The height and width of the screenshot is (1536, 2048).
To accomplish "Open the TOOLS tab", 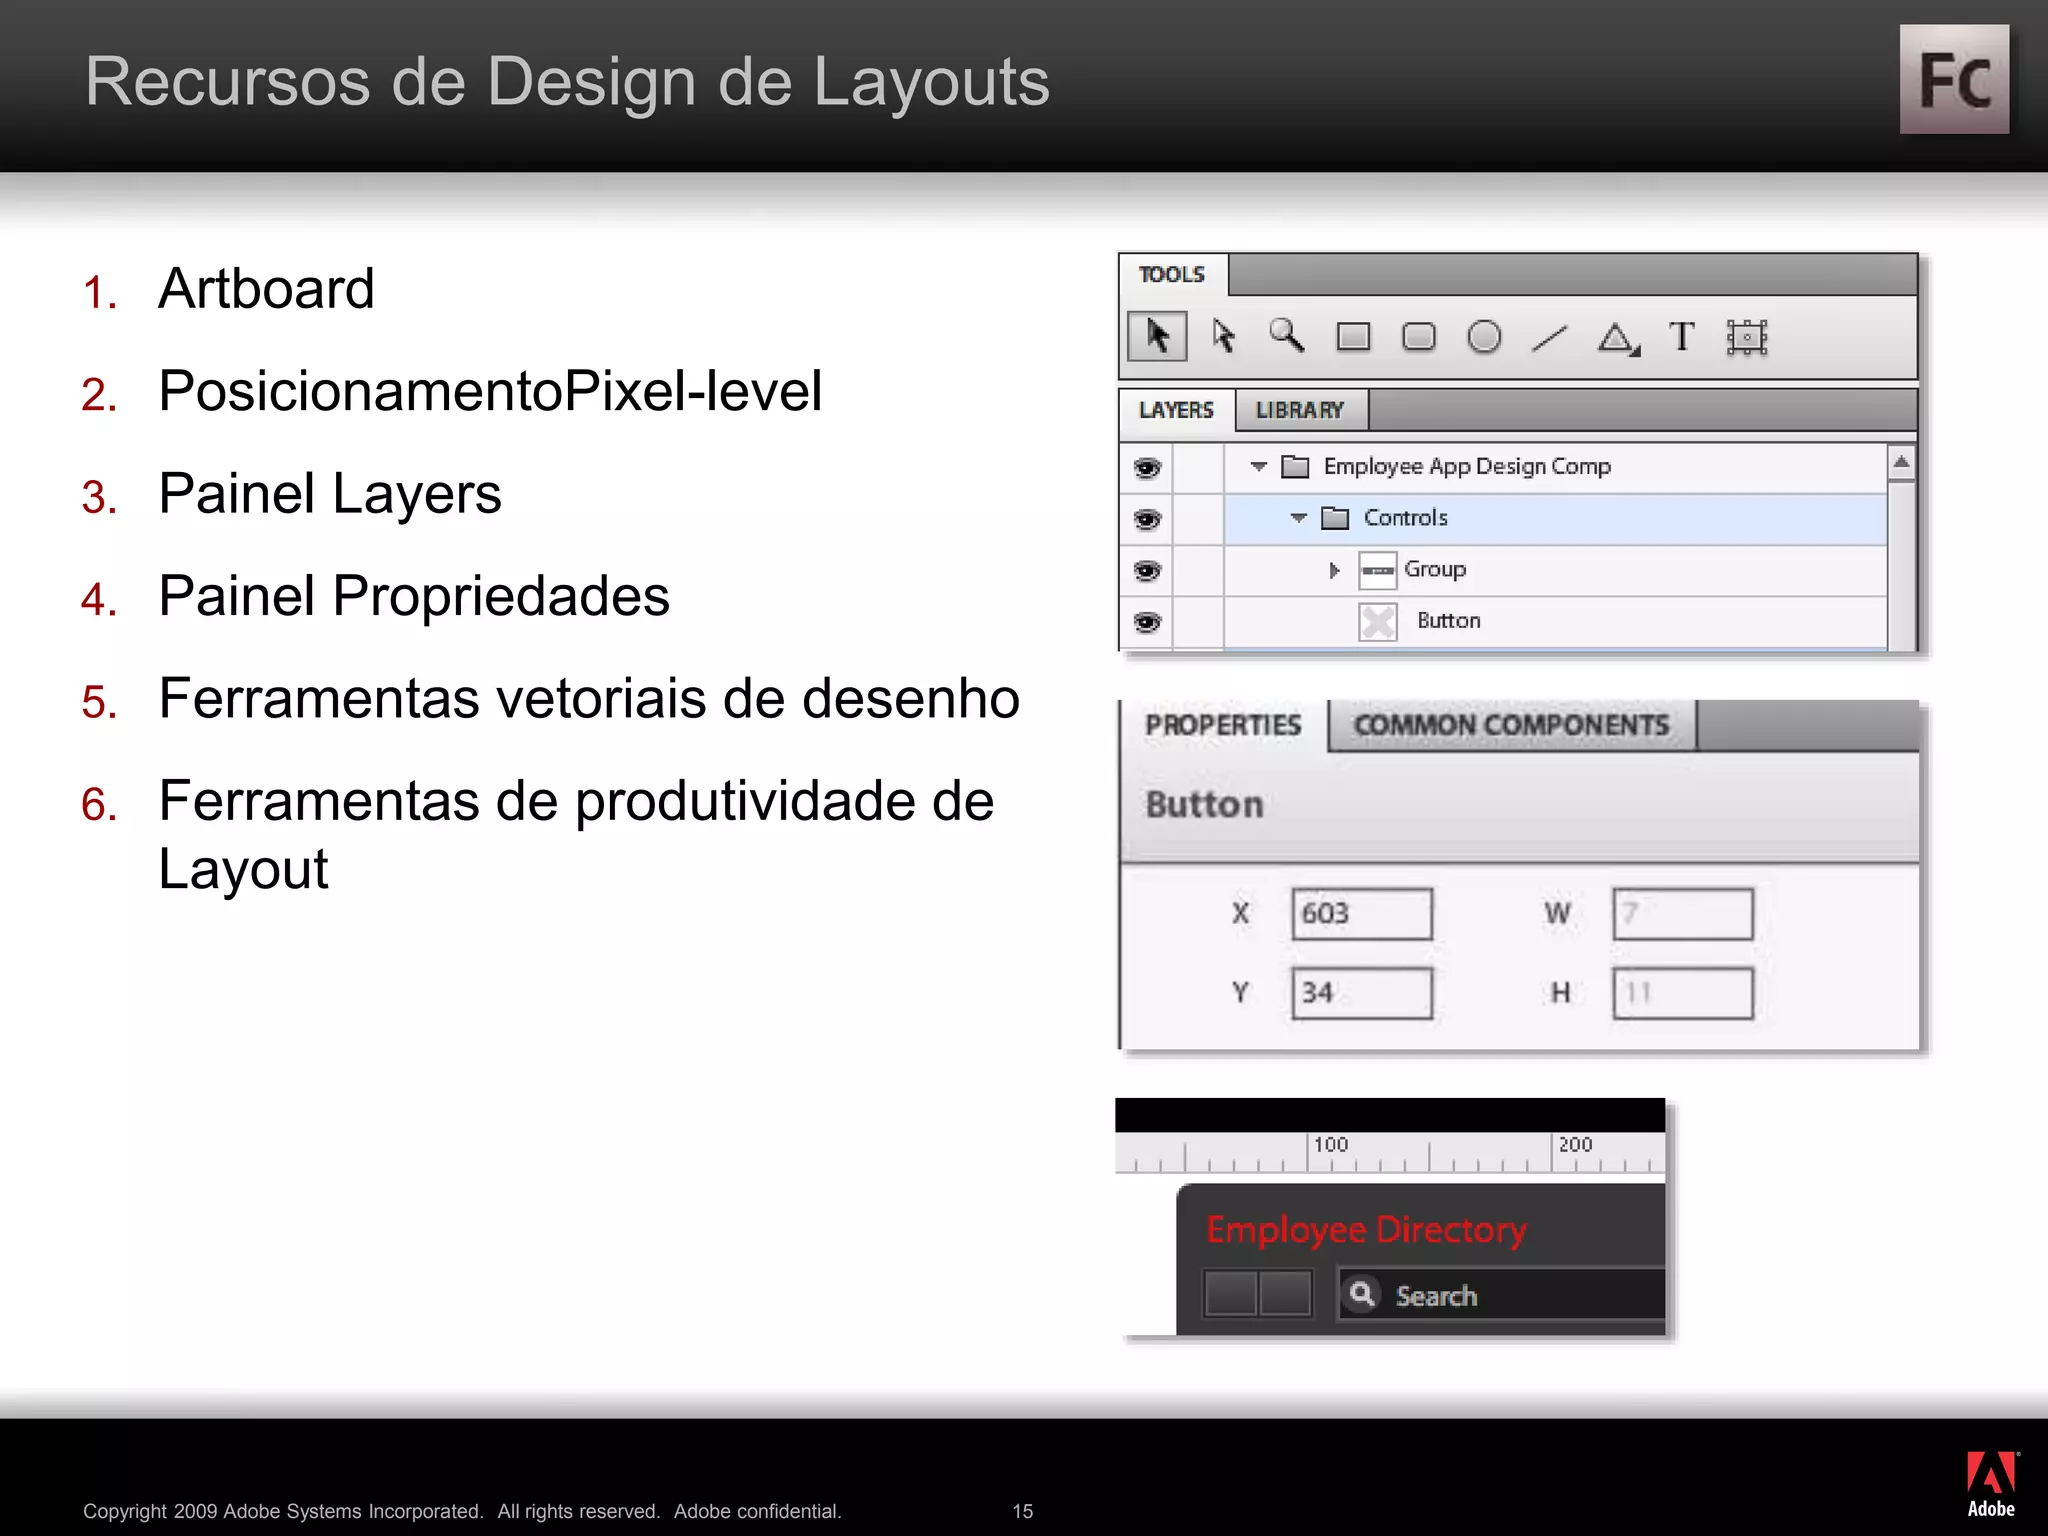I will point(1172,274).
